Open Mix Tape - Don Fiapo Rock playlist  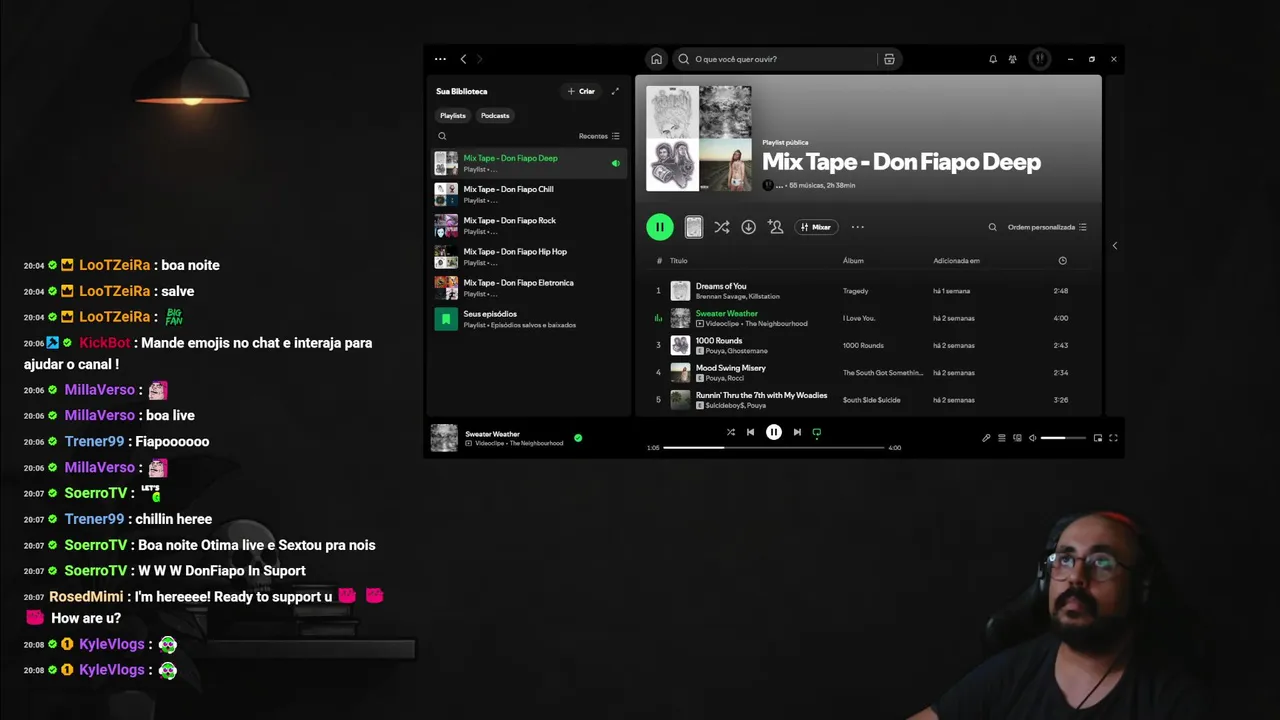(x=529, y=225)
